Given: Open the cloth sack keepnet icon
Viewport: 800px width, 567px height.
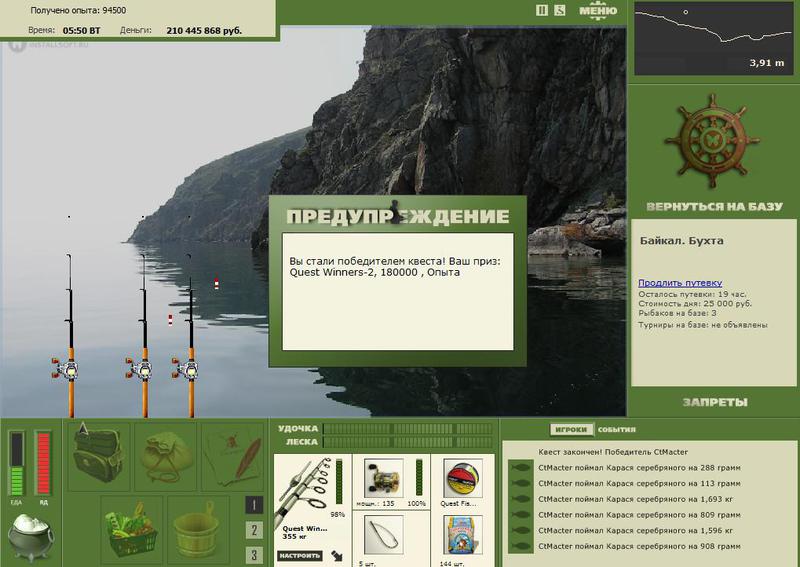Looking at the screenshot, I should coord(166,457).
